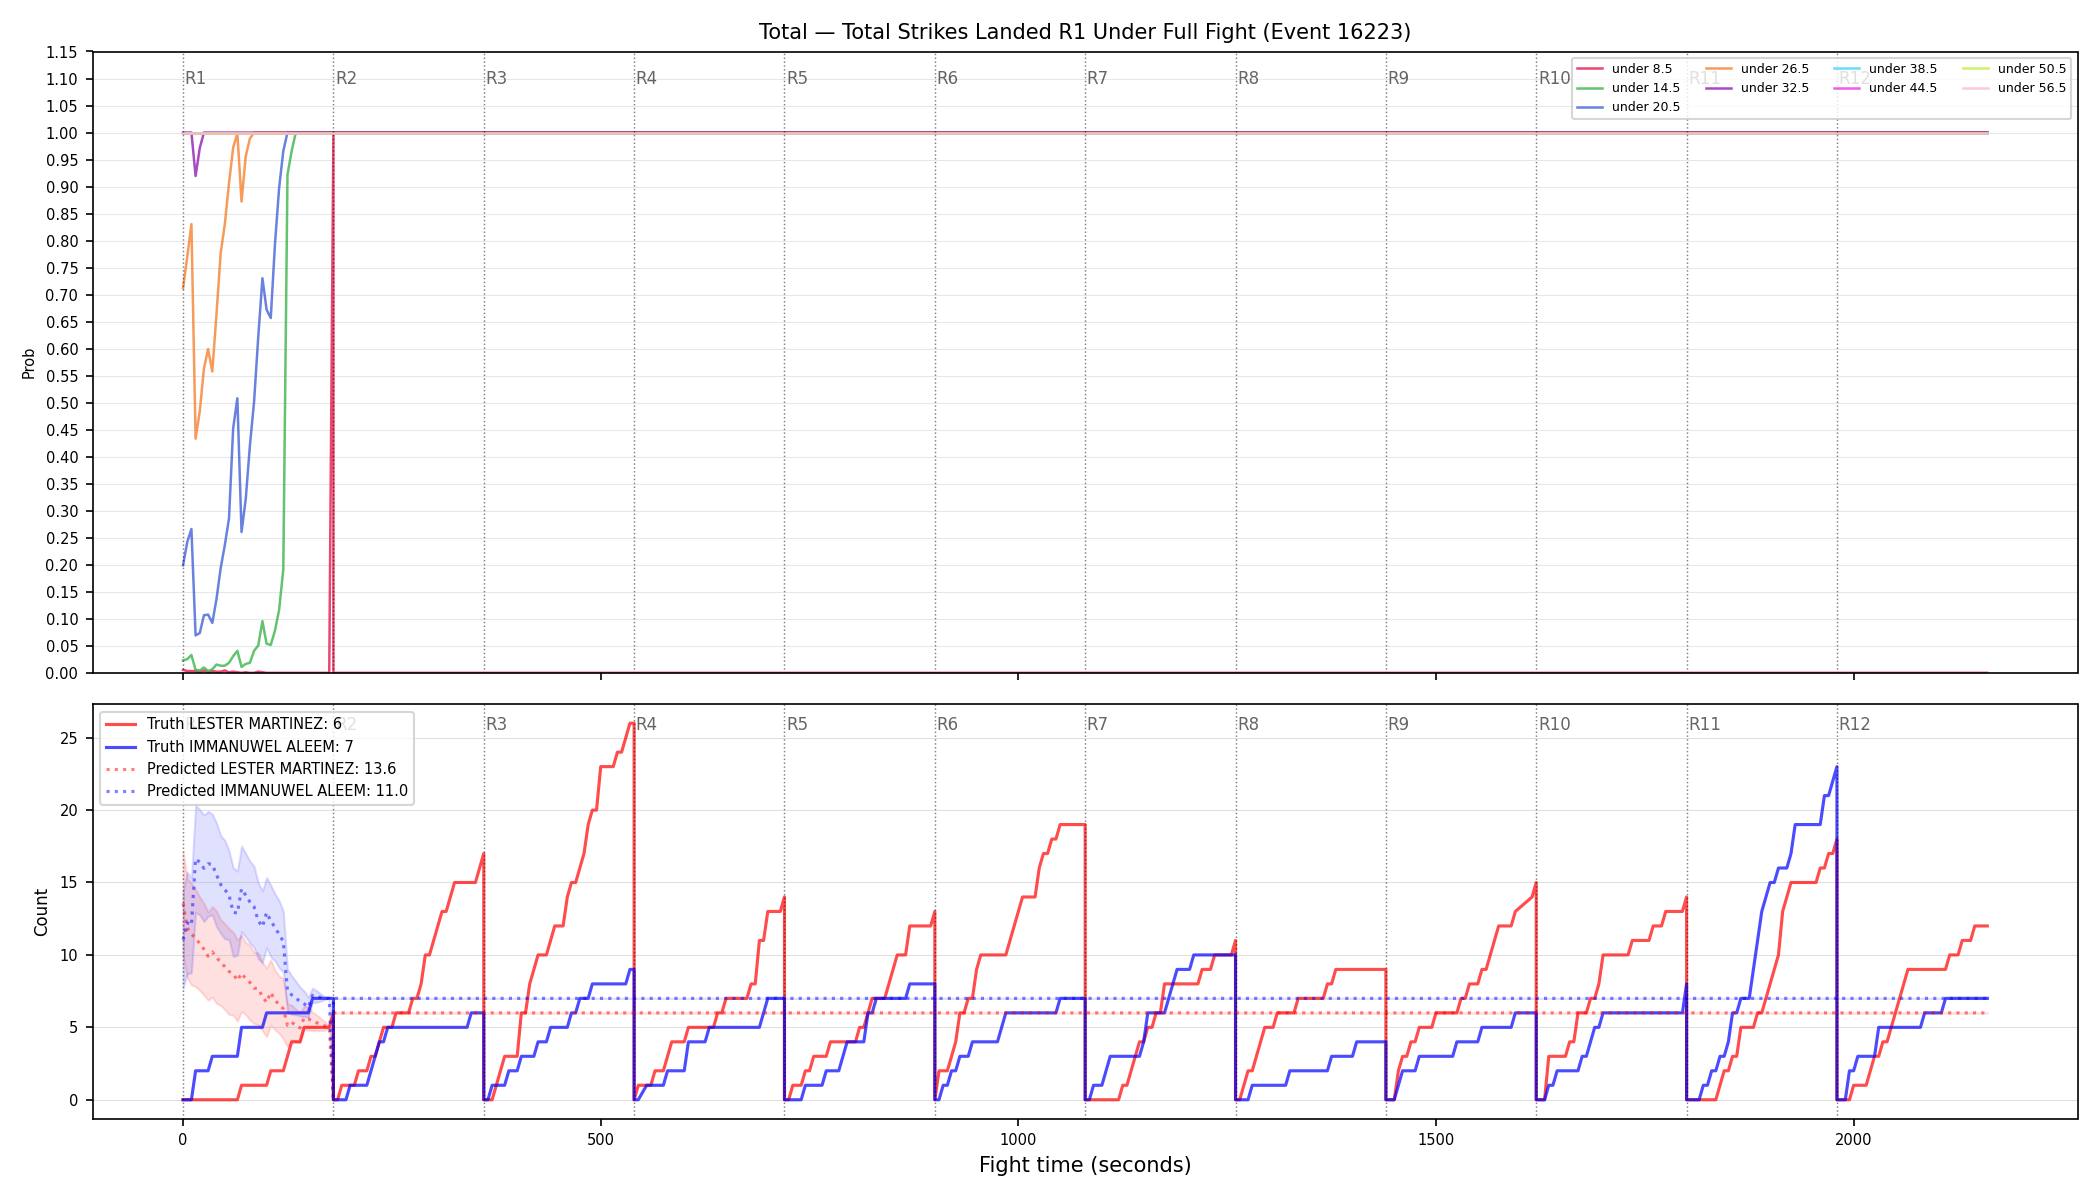Click R4 round label in the count chart
Screen dimensions: 2100x1200
(x=646, y=724)
